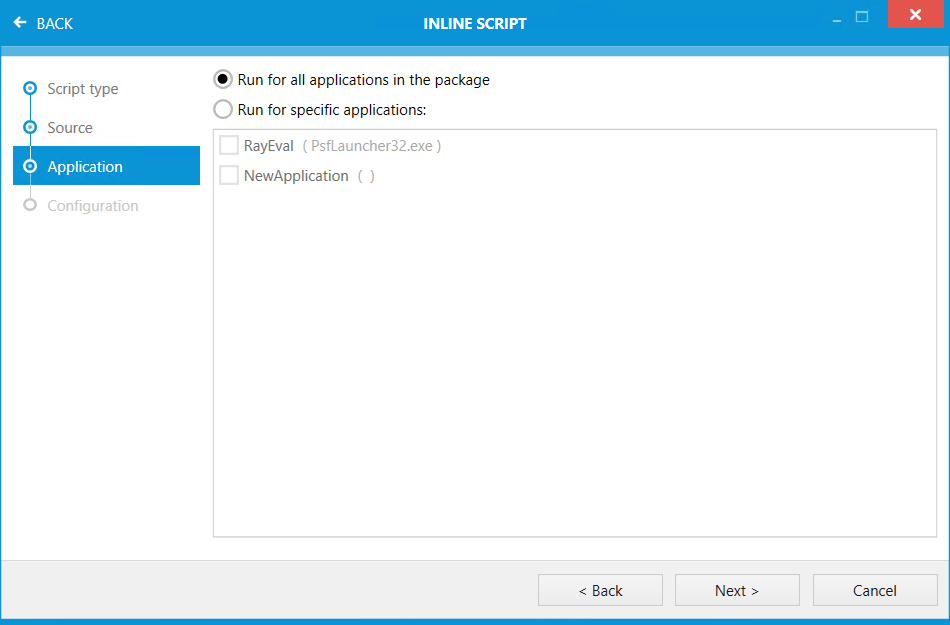Navigate to the Source wizard step
This screenshot has height=625, width=950.
pyautogui.click(x=70, y=127)
